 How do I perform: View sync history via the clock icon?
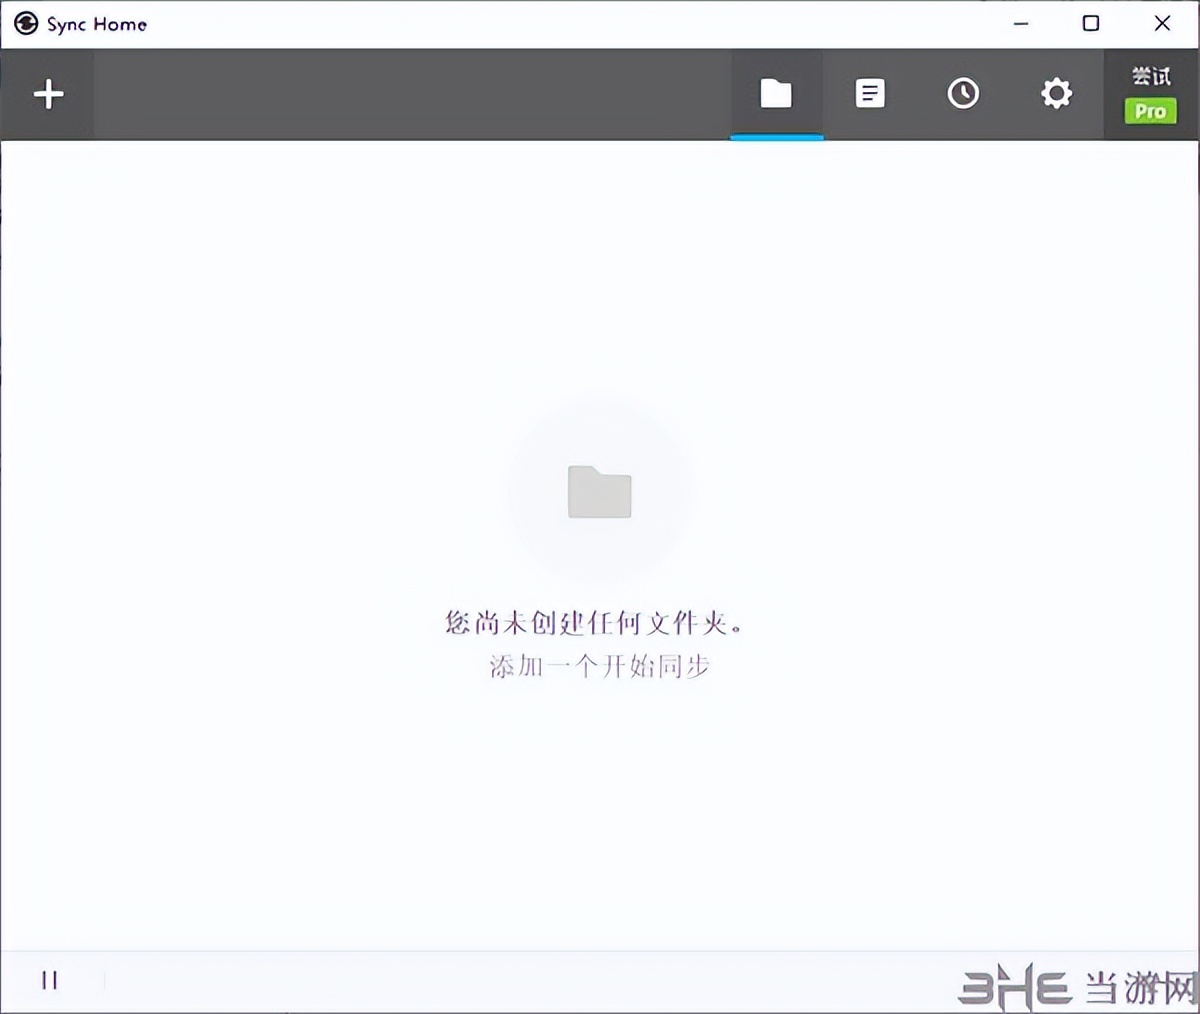click(963, 92)
